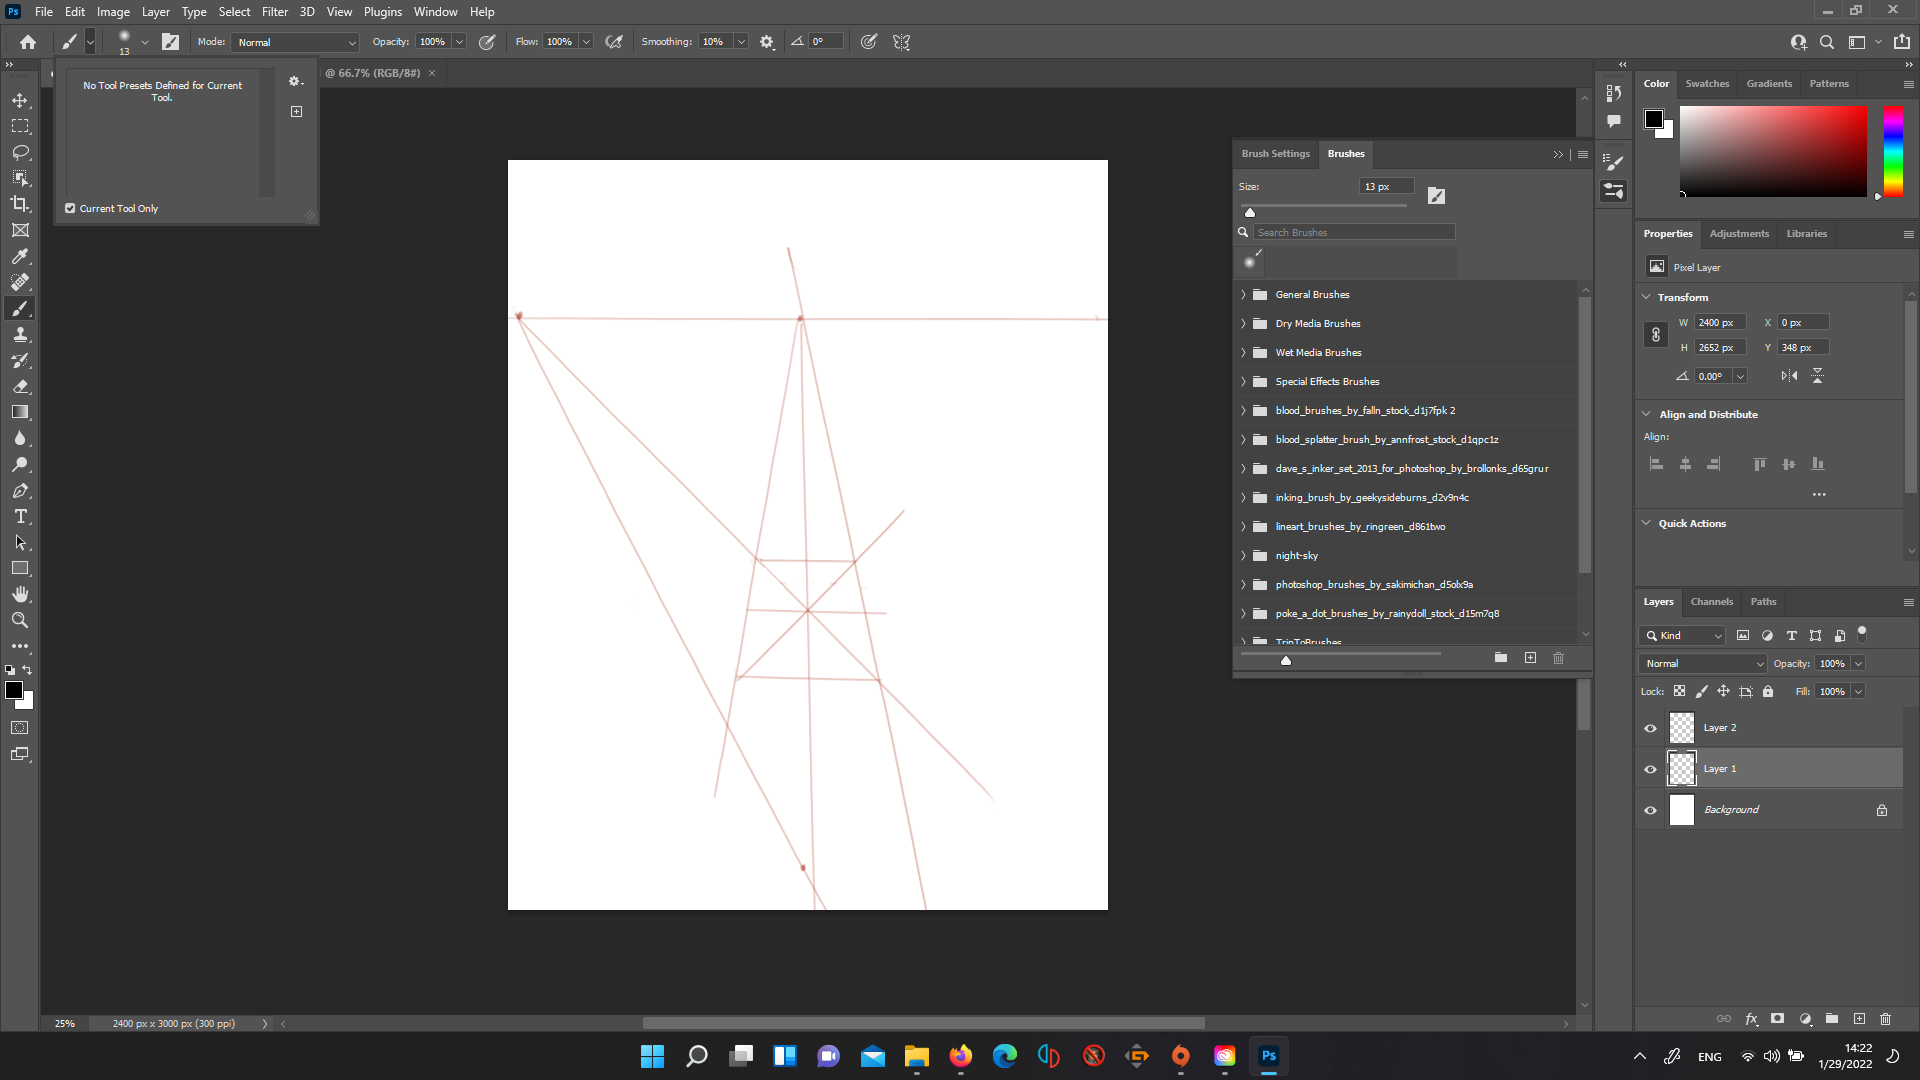Viewport: 1920px width, 1080px height.
Task: Select the Type tool
Action: click(x=20, y=516)
